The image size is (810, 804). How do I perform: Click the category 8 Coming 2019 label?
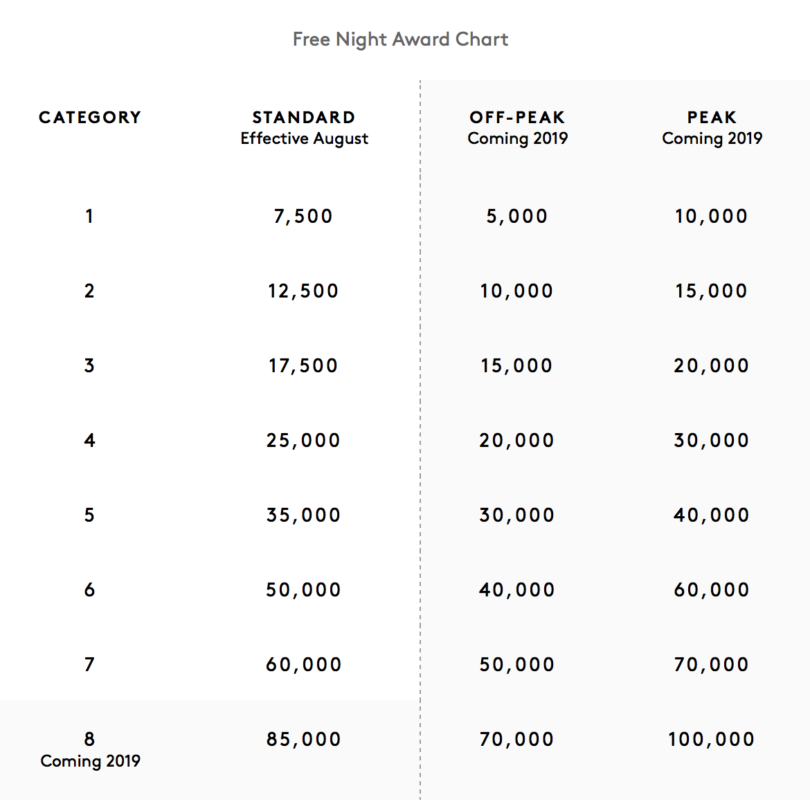click(90, 761)
